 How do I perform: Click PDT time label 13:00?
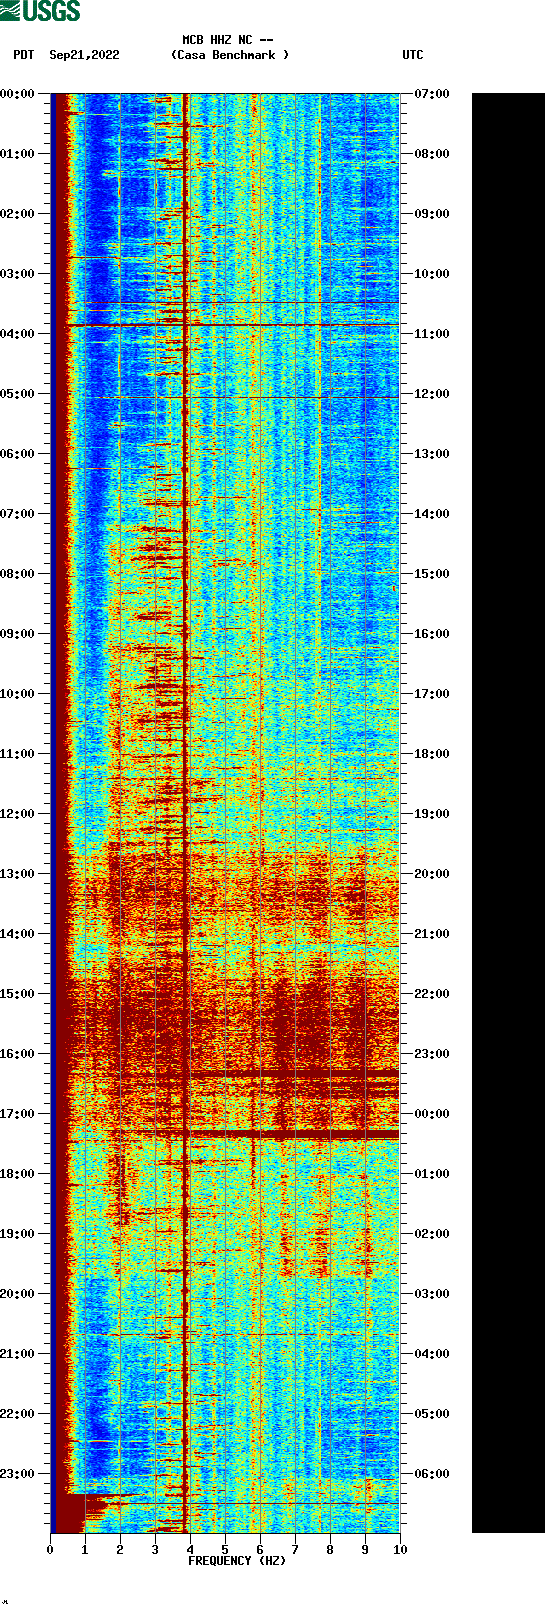click(x=18, y=874)
